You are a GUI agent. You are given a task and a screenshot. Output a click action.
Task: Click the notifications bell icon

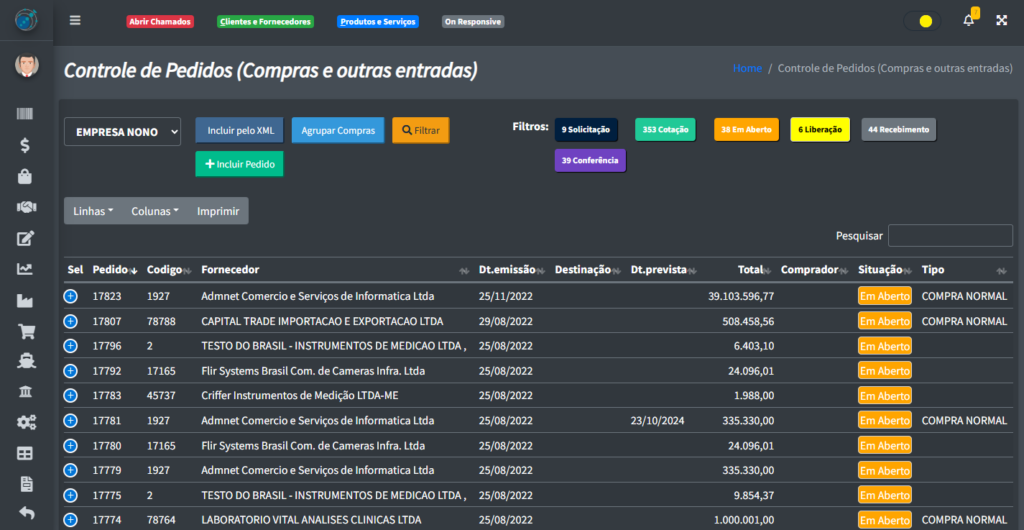[x=968, y=21]
